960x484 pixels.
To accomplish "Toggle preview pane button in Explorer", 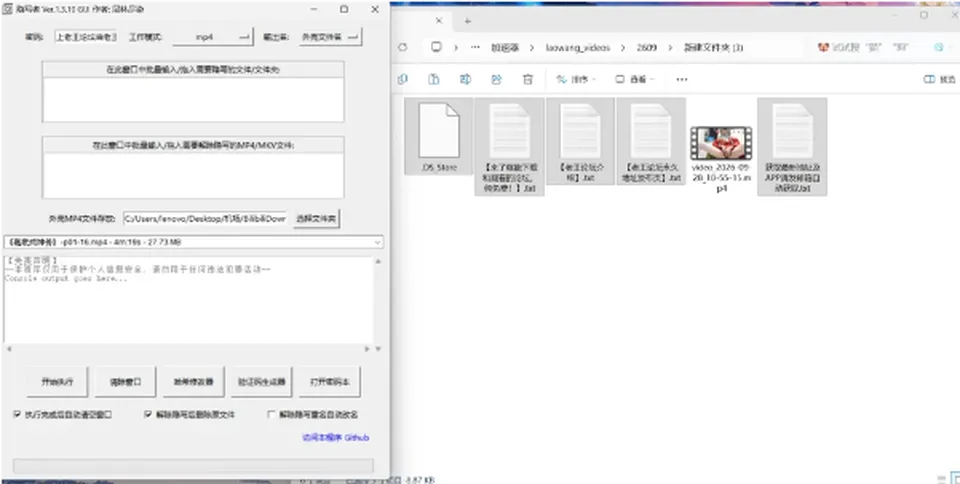I will [x=939, y=79].
